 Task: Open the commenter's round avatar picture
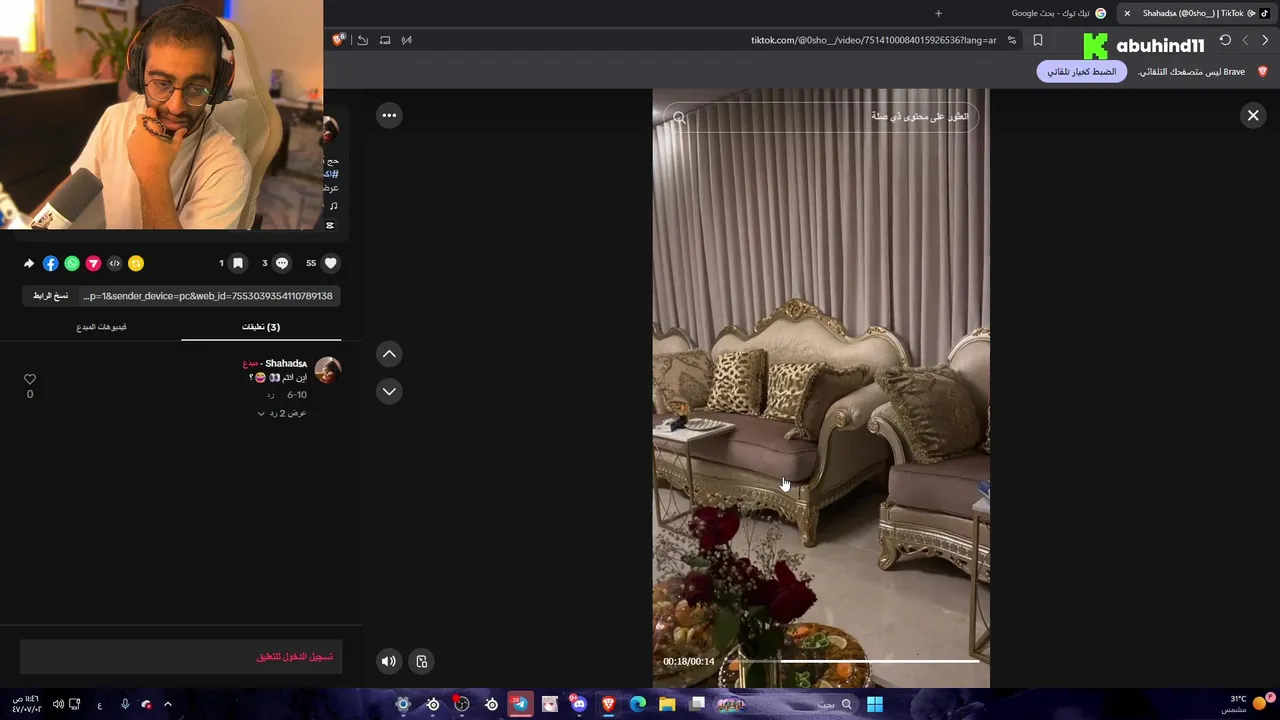pos(327,370)
